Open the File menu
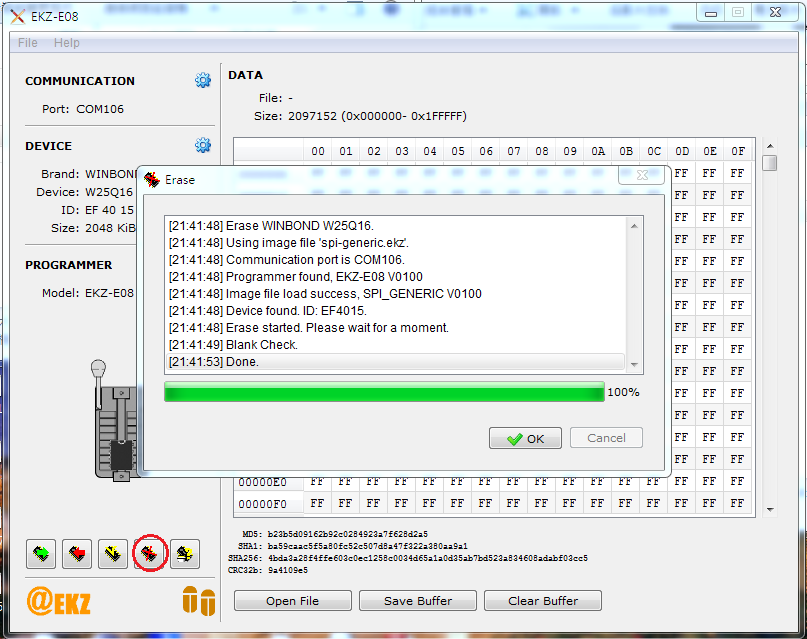The image size is (807, 639). pyautogui.click(x=28, y=43)
